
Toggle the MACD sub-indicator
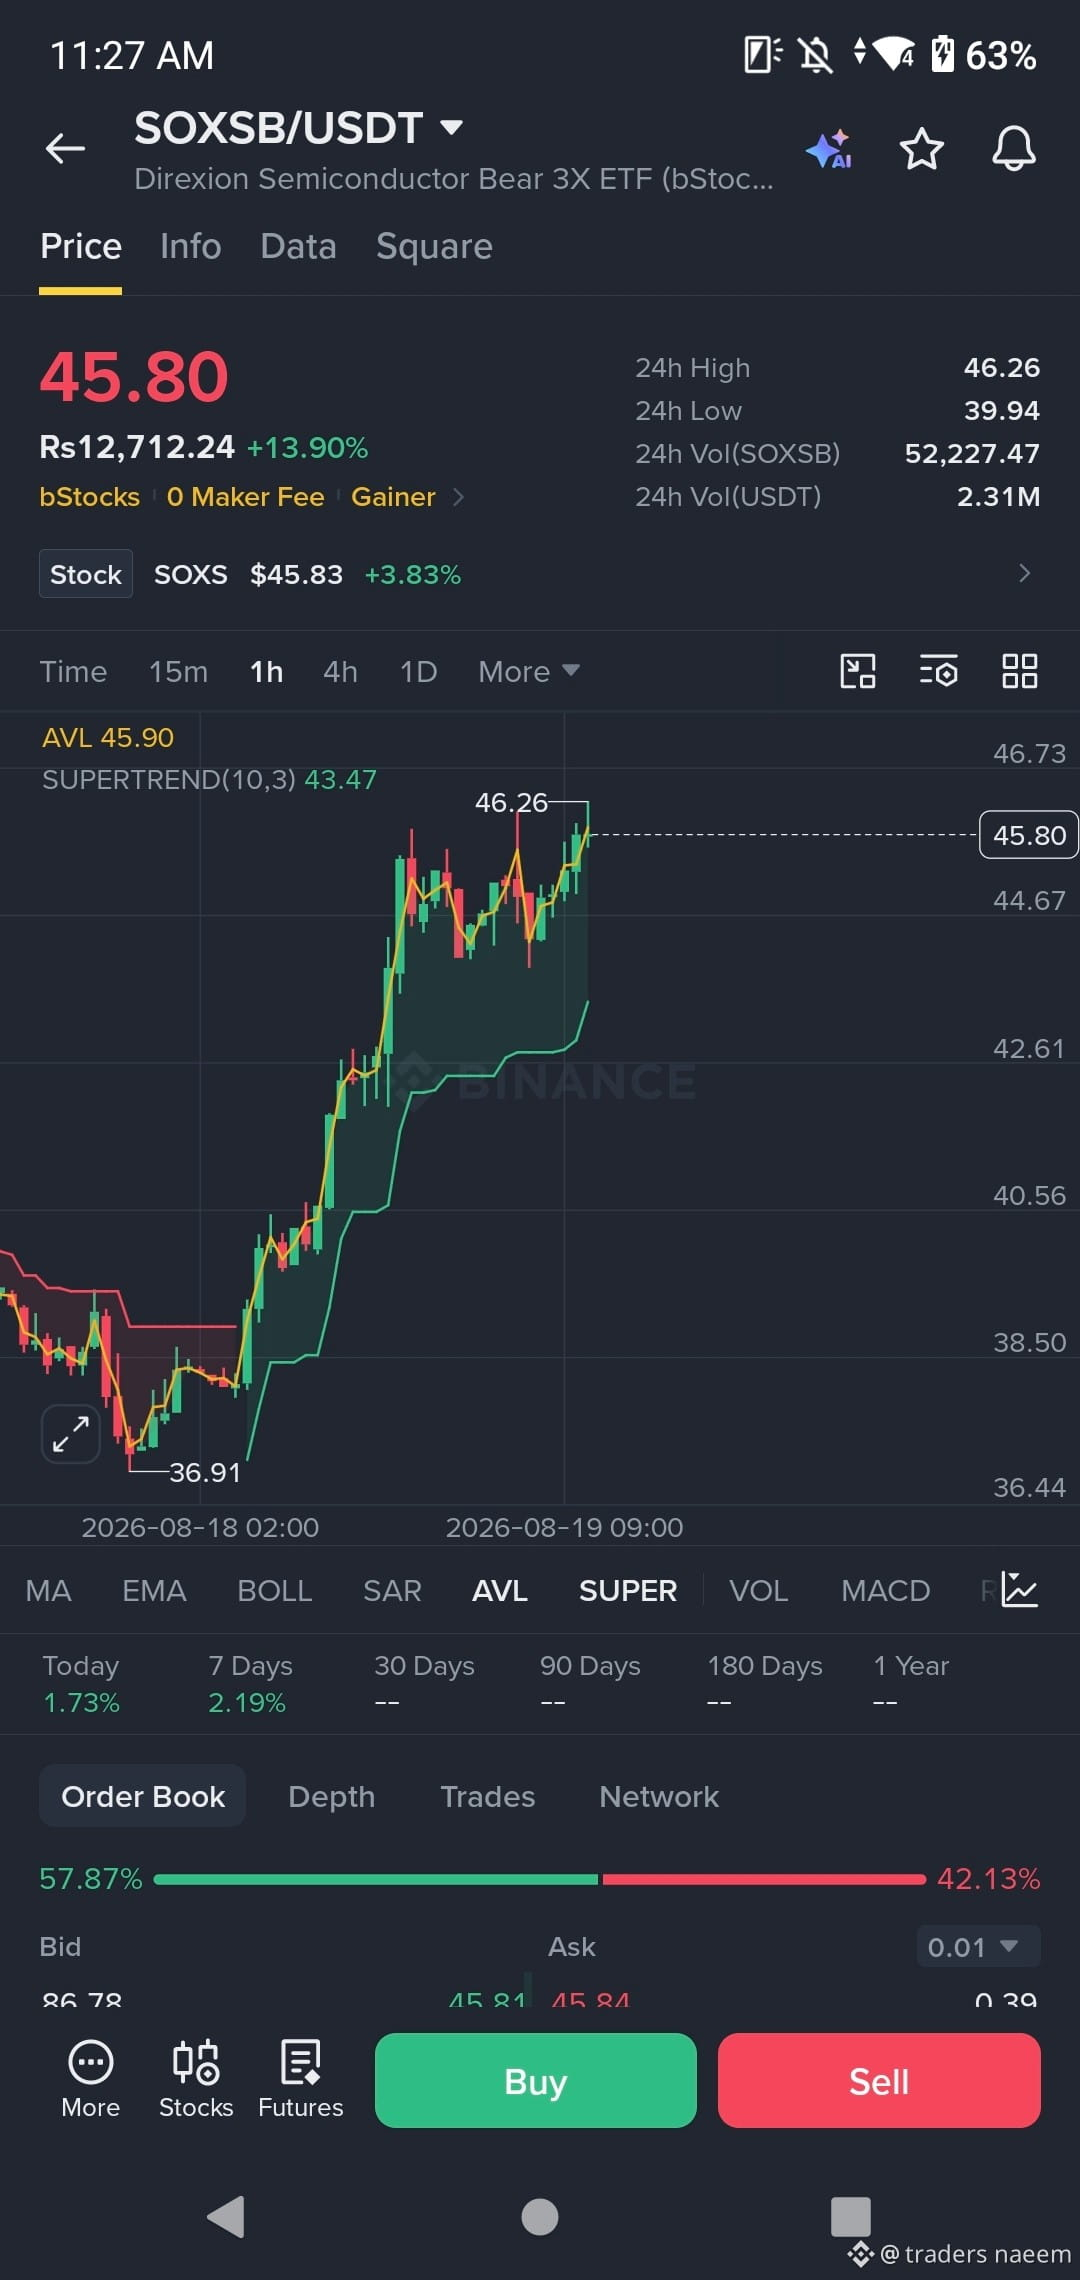point(886,1590)
